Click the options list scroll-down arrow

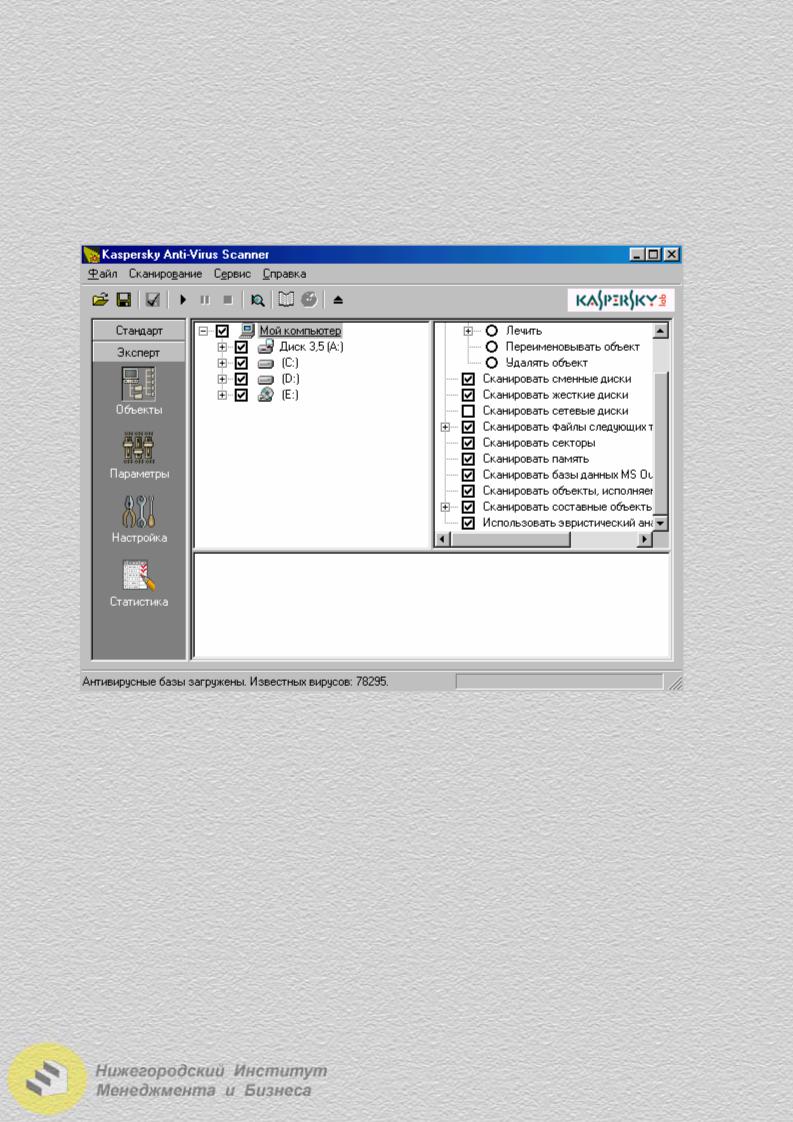pyautogui.click(x=661, y=524)
